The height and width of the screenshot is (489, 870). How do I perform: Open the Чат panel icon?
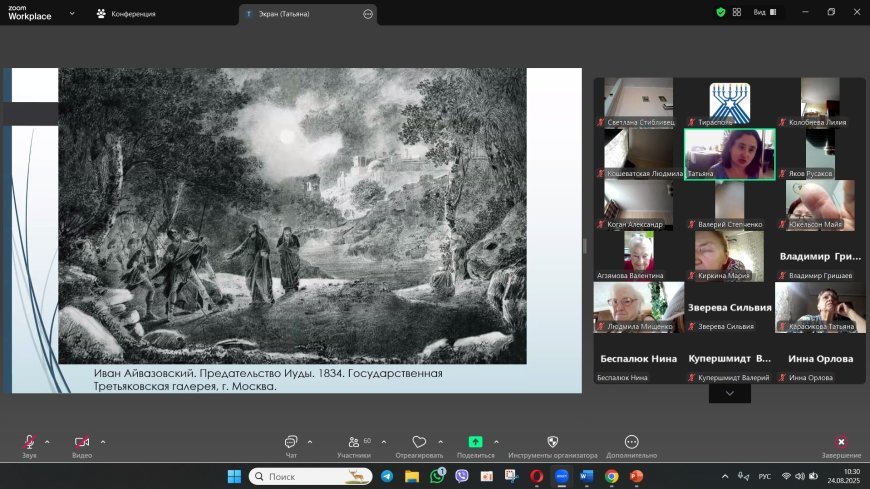point(291,442)
